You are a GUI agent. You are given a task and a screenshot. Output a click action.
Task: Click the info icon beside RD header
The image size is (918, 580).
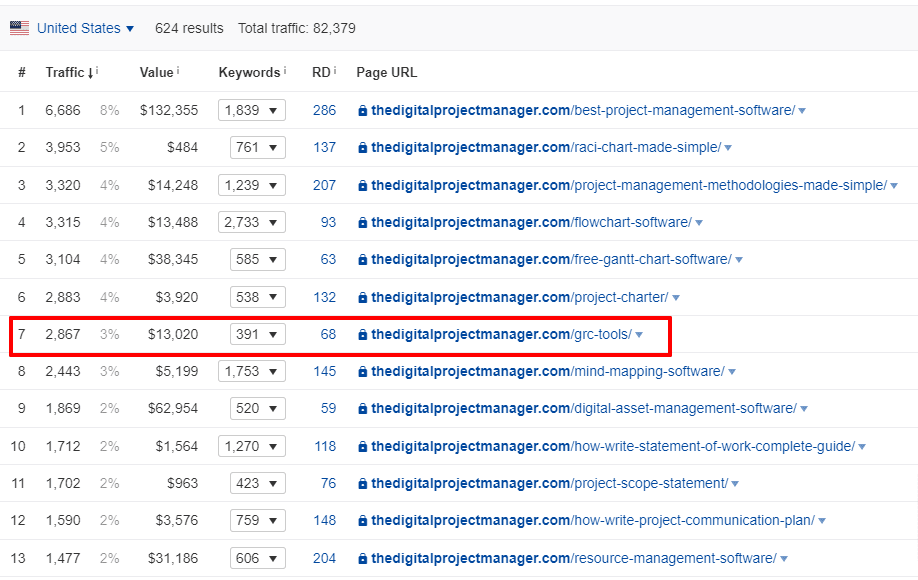tap(334, 70)
